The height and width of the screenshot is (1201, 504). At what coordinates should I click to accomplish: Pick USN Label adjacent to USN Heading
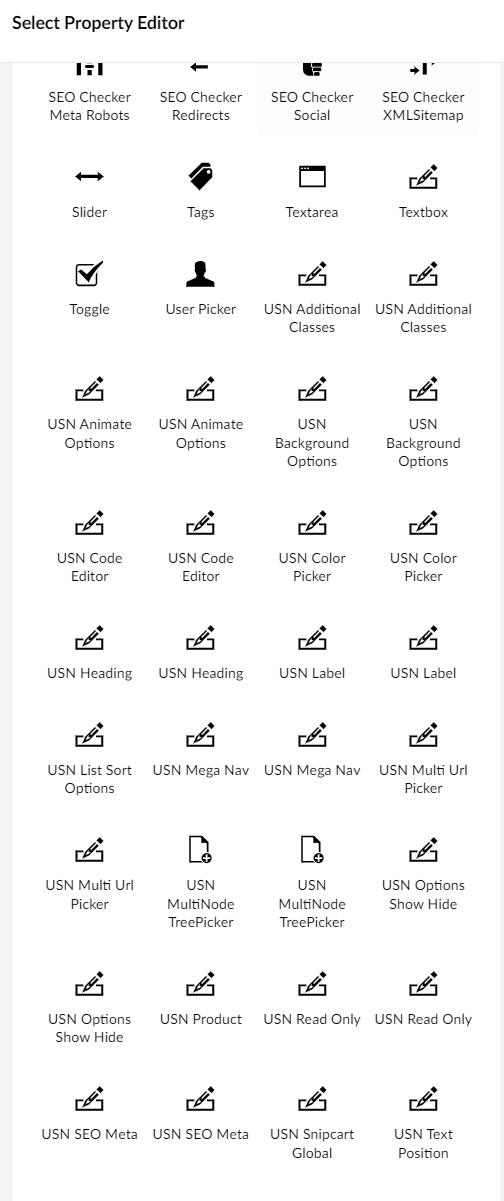(x=312, y=654)
